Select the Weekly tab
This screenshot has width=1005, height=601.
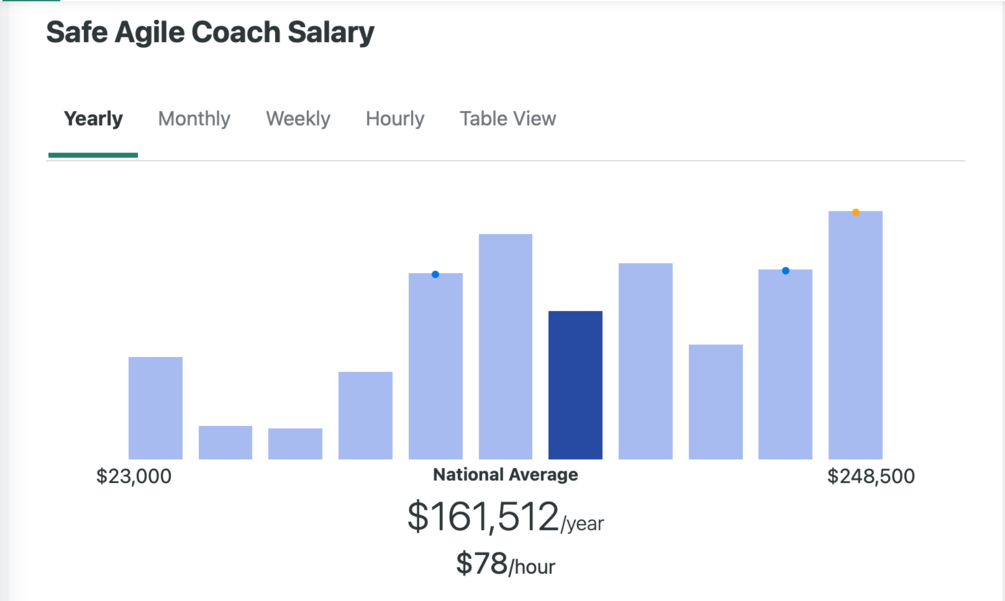[x=298, y=119]
